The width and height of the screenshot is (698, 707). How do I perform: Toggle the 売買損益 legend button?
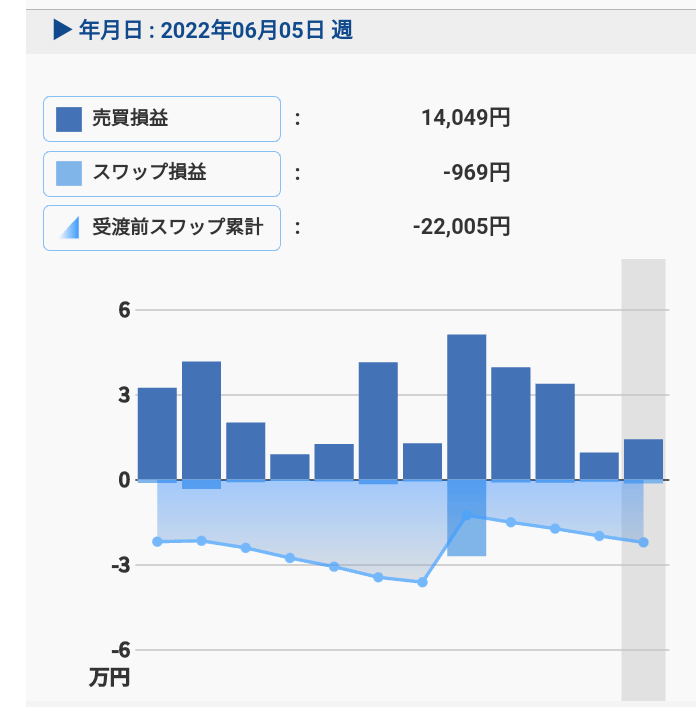pos(161,119)
